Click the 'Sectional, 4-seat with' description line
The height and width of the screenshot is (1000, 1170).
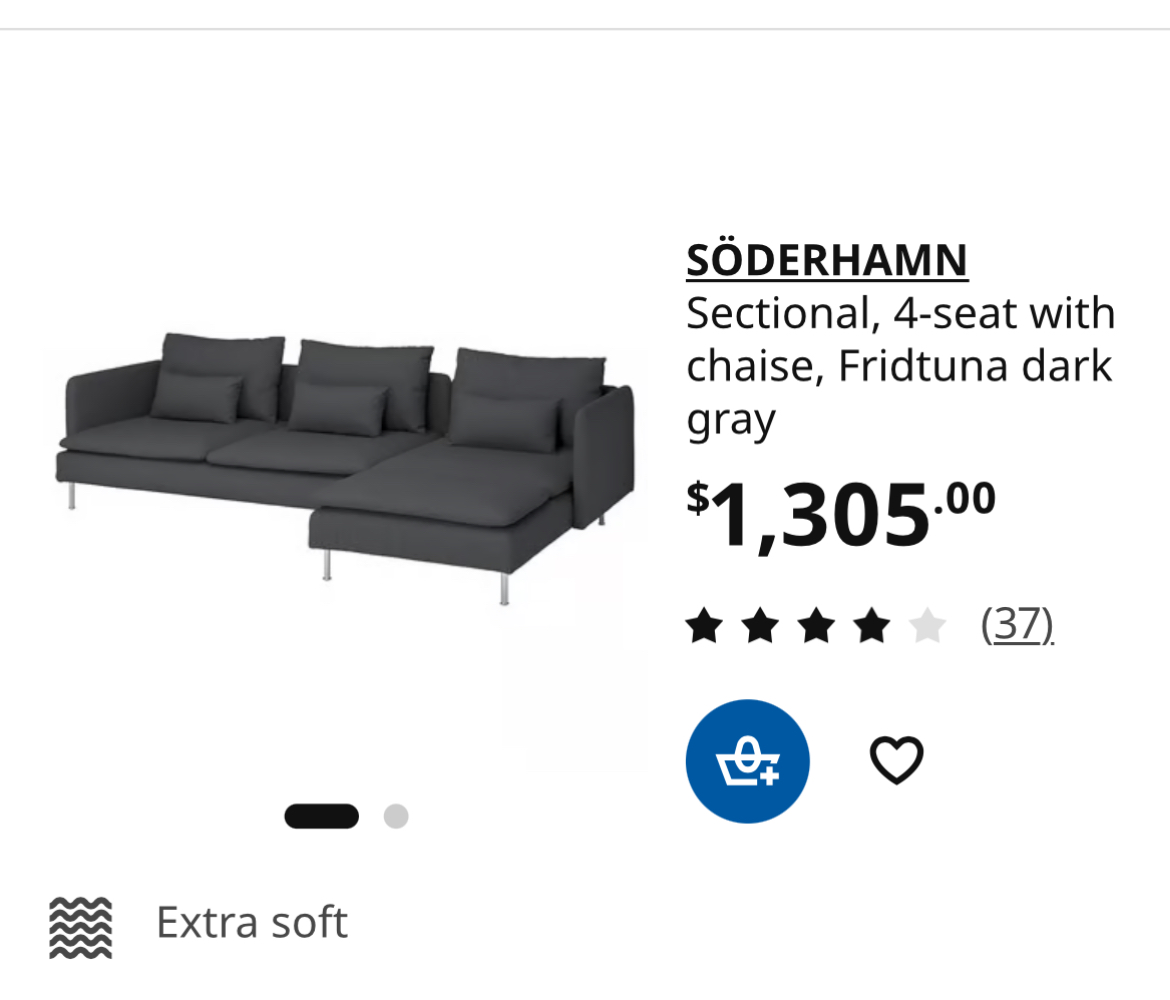[900, 314]
